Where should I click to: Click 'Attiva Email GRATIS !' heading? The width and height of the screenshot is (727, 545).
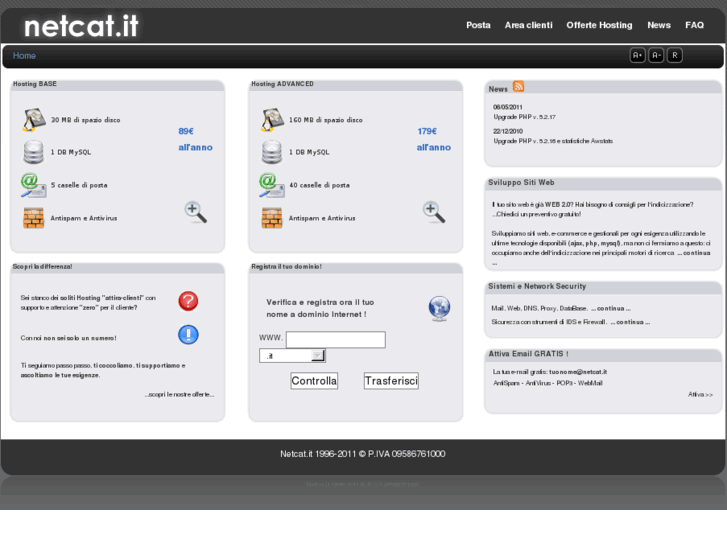[x=528, y=353]
